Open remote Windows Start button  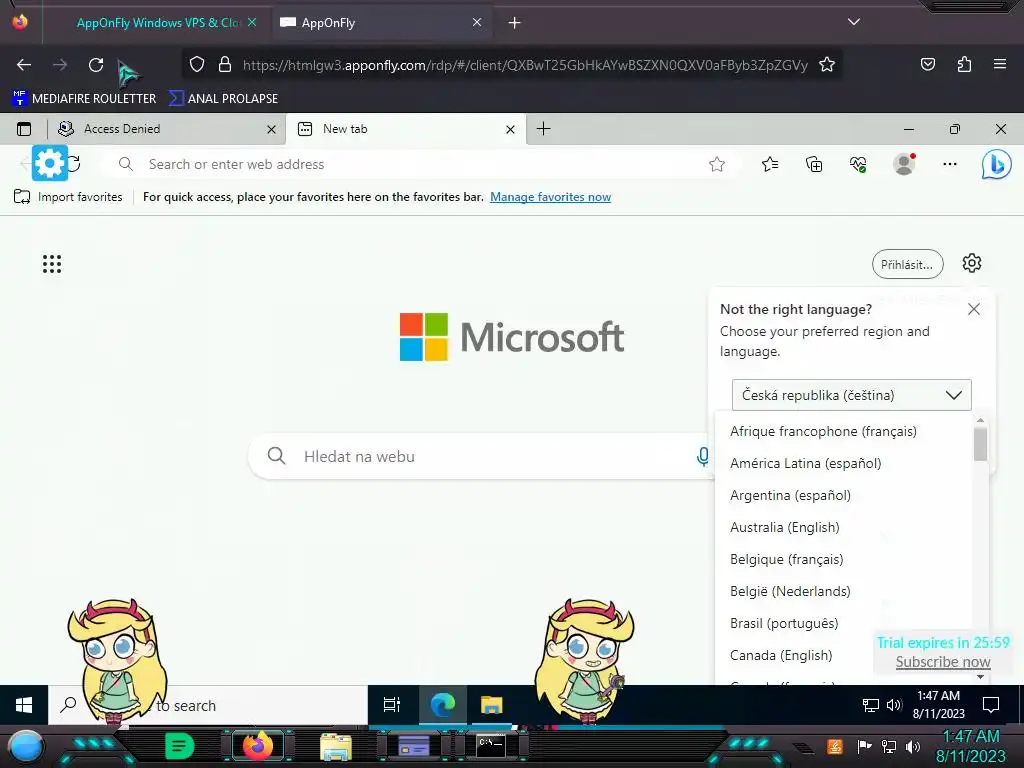(x=24, y=705)
